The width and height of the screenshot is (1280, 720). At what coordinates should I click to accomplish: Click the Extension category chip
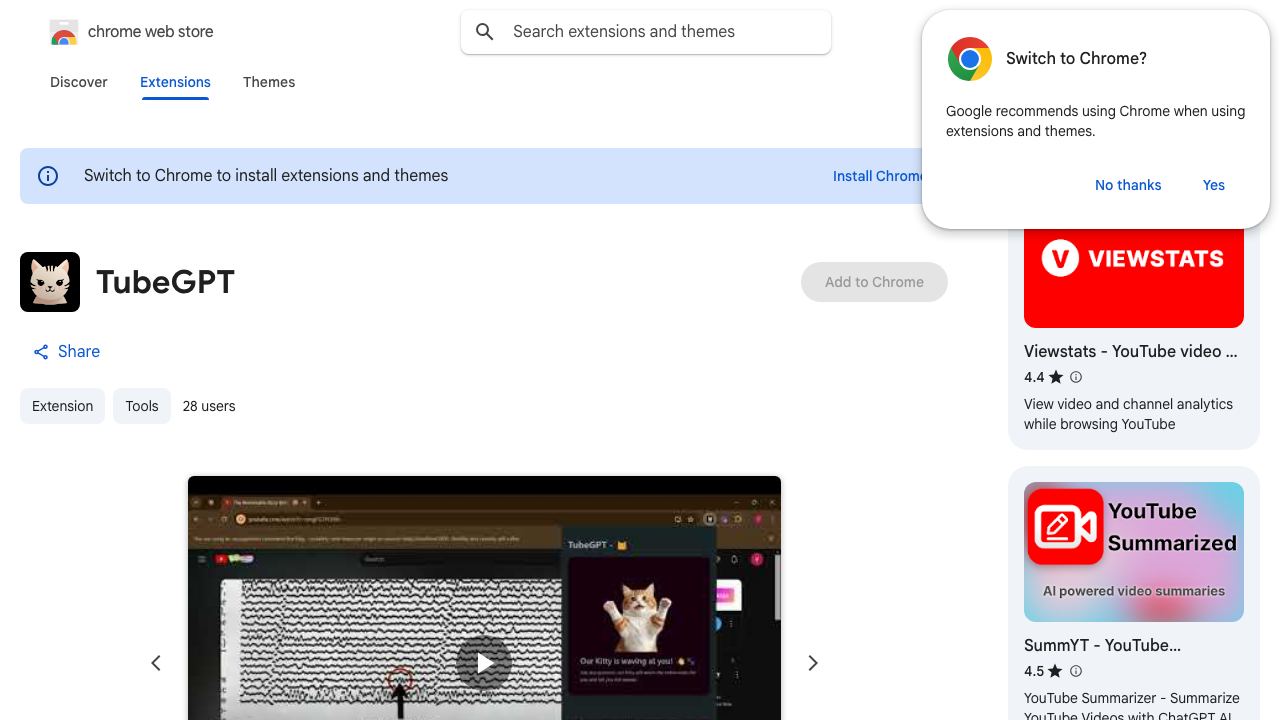(62, 406)
